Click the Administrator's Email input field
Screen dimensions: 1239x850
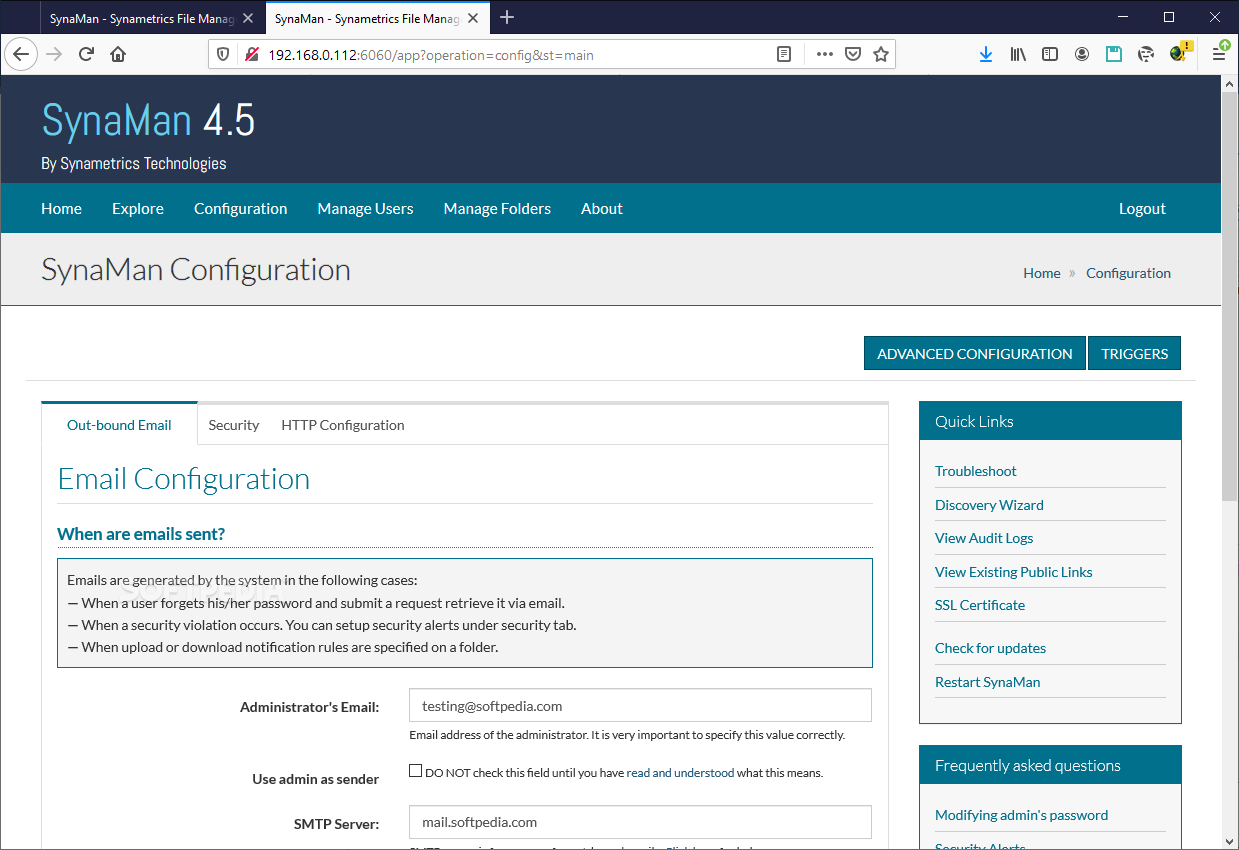640,705
